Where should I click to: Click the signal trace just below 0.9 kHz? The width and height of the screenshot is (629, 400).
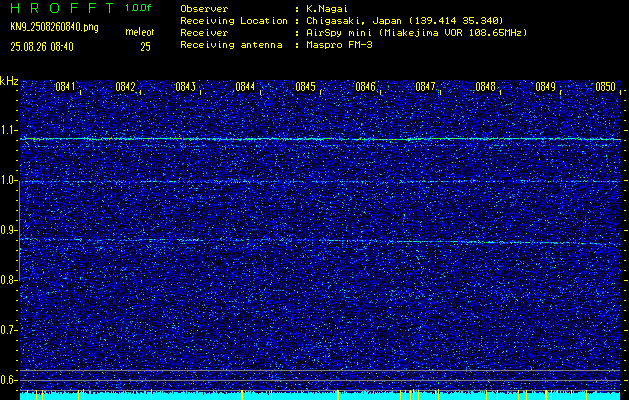point(321,241)
